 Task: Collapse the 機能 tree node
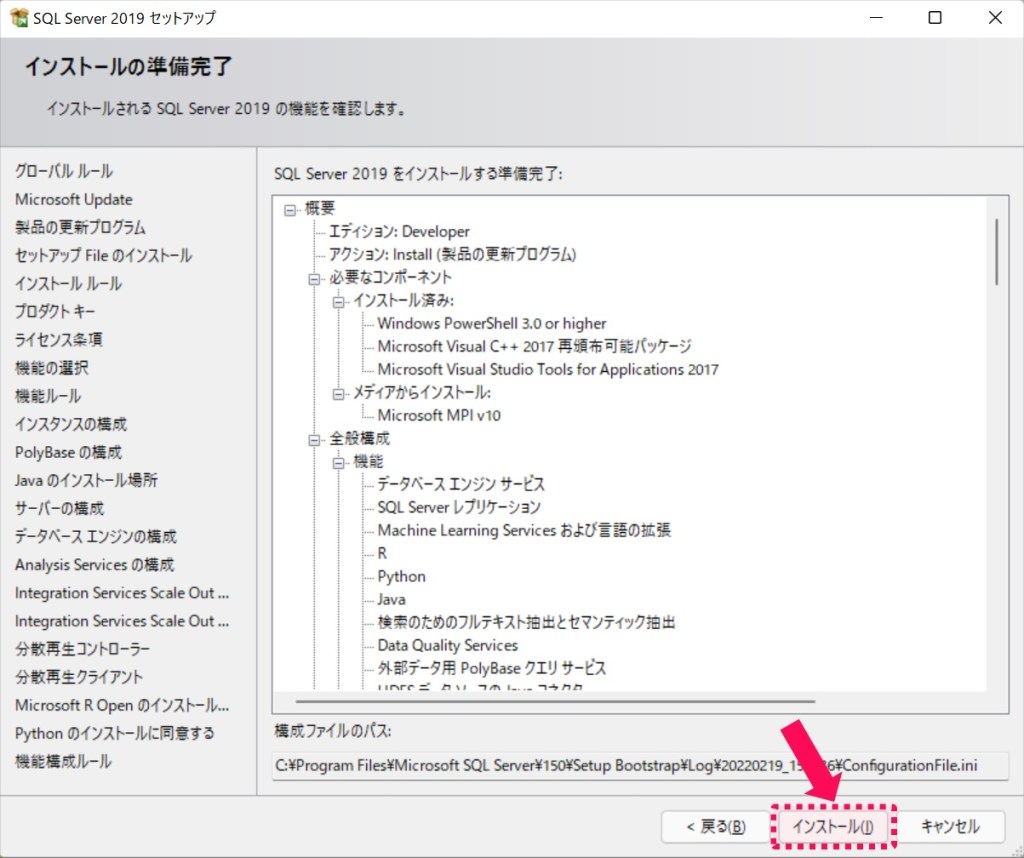(338, 463)
